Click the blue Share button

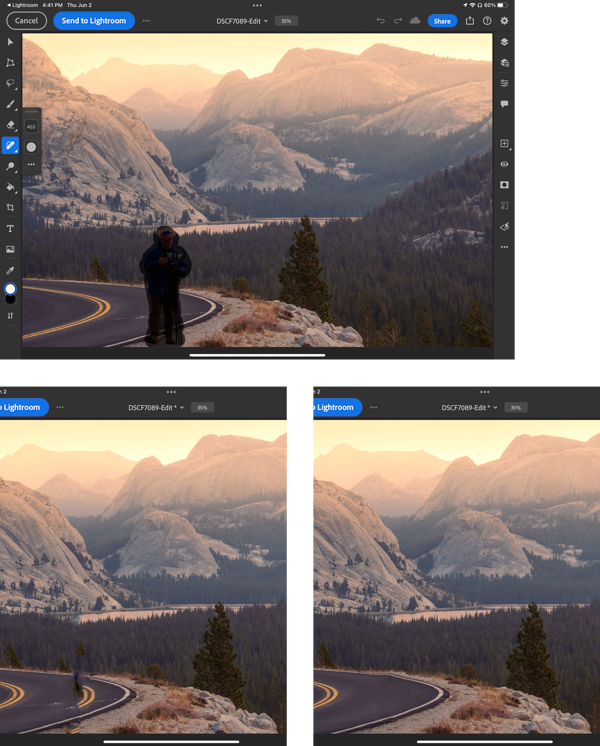(442, 21)
